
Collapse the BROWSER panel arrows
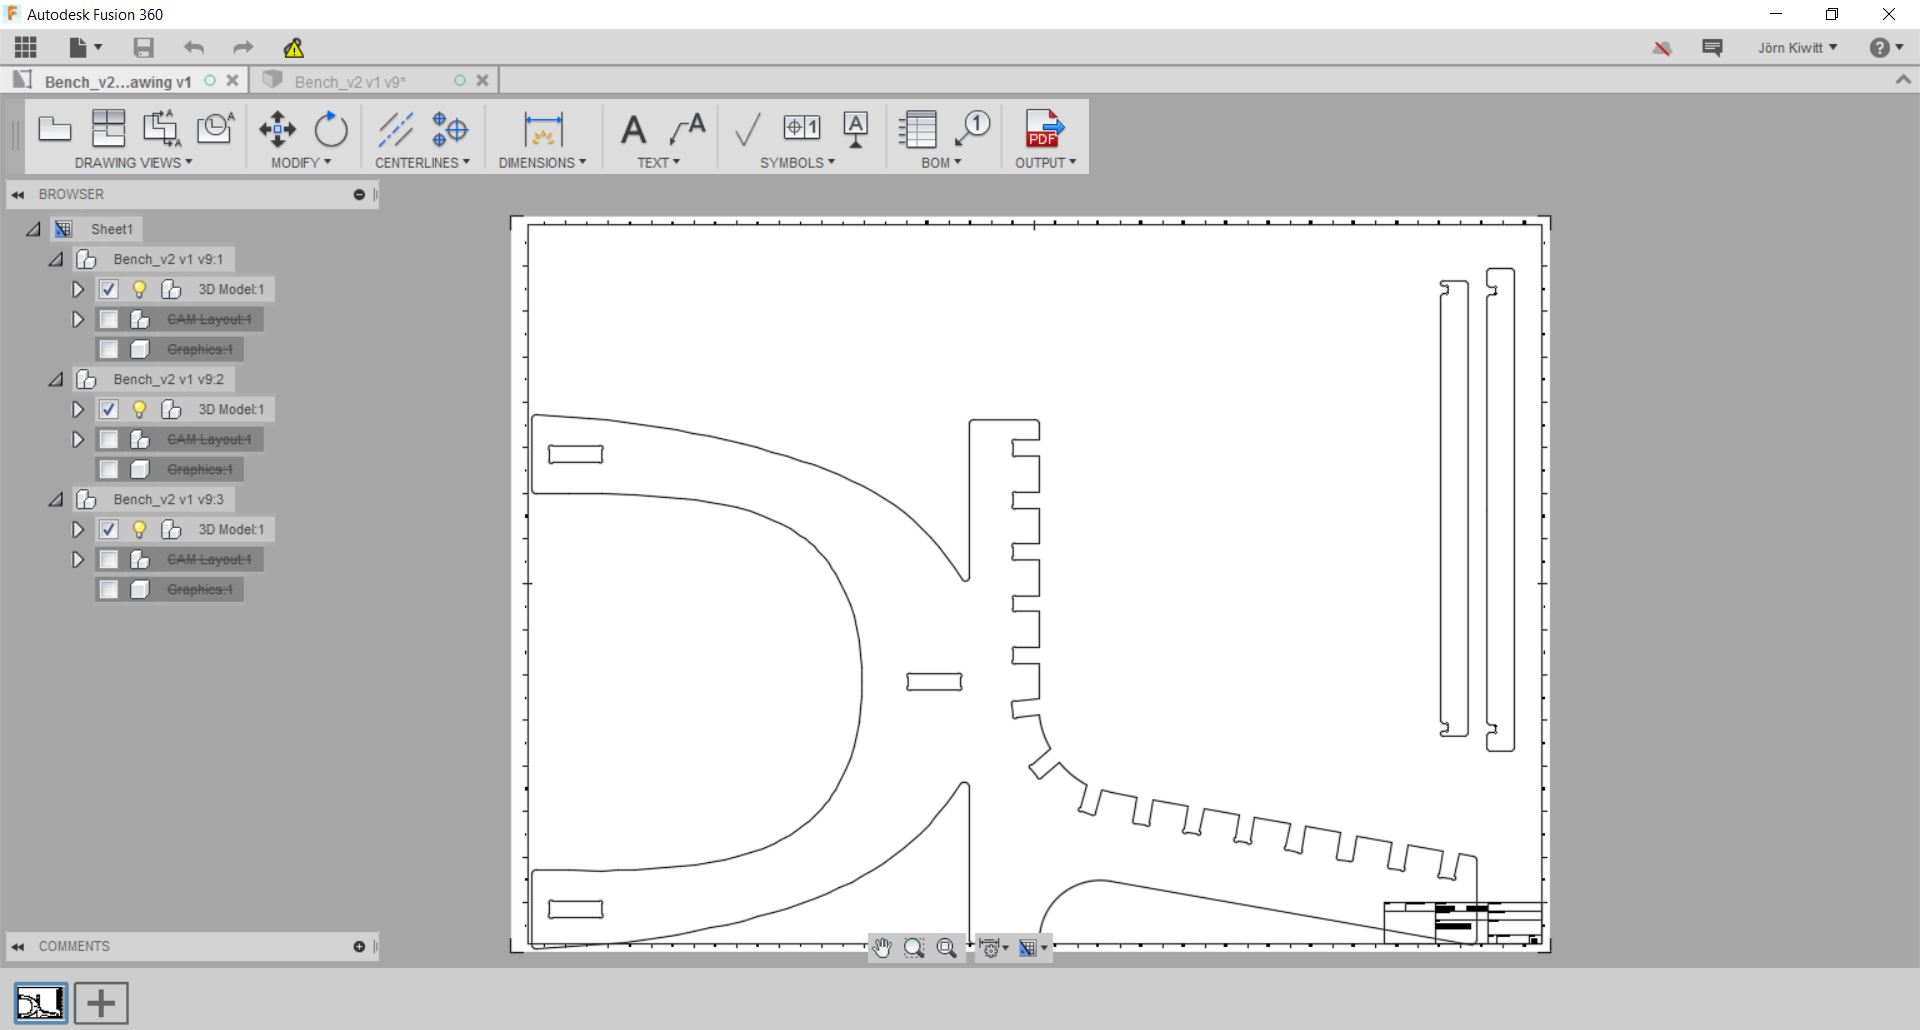click(18, 194)
